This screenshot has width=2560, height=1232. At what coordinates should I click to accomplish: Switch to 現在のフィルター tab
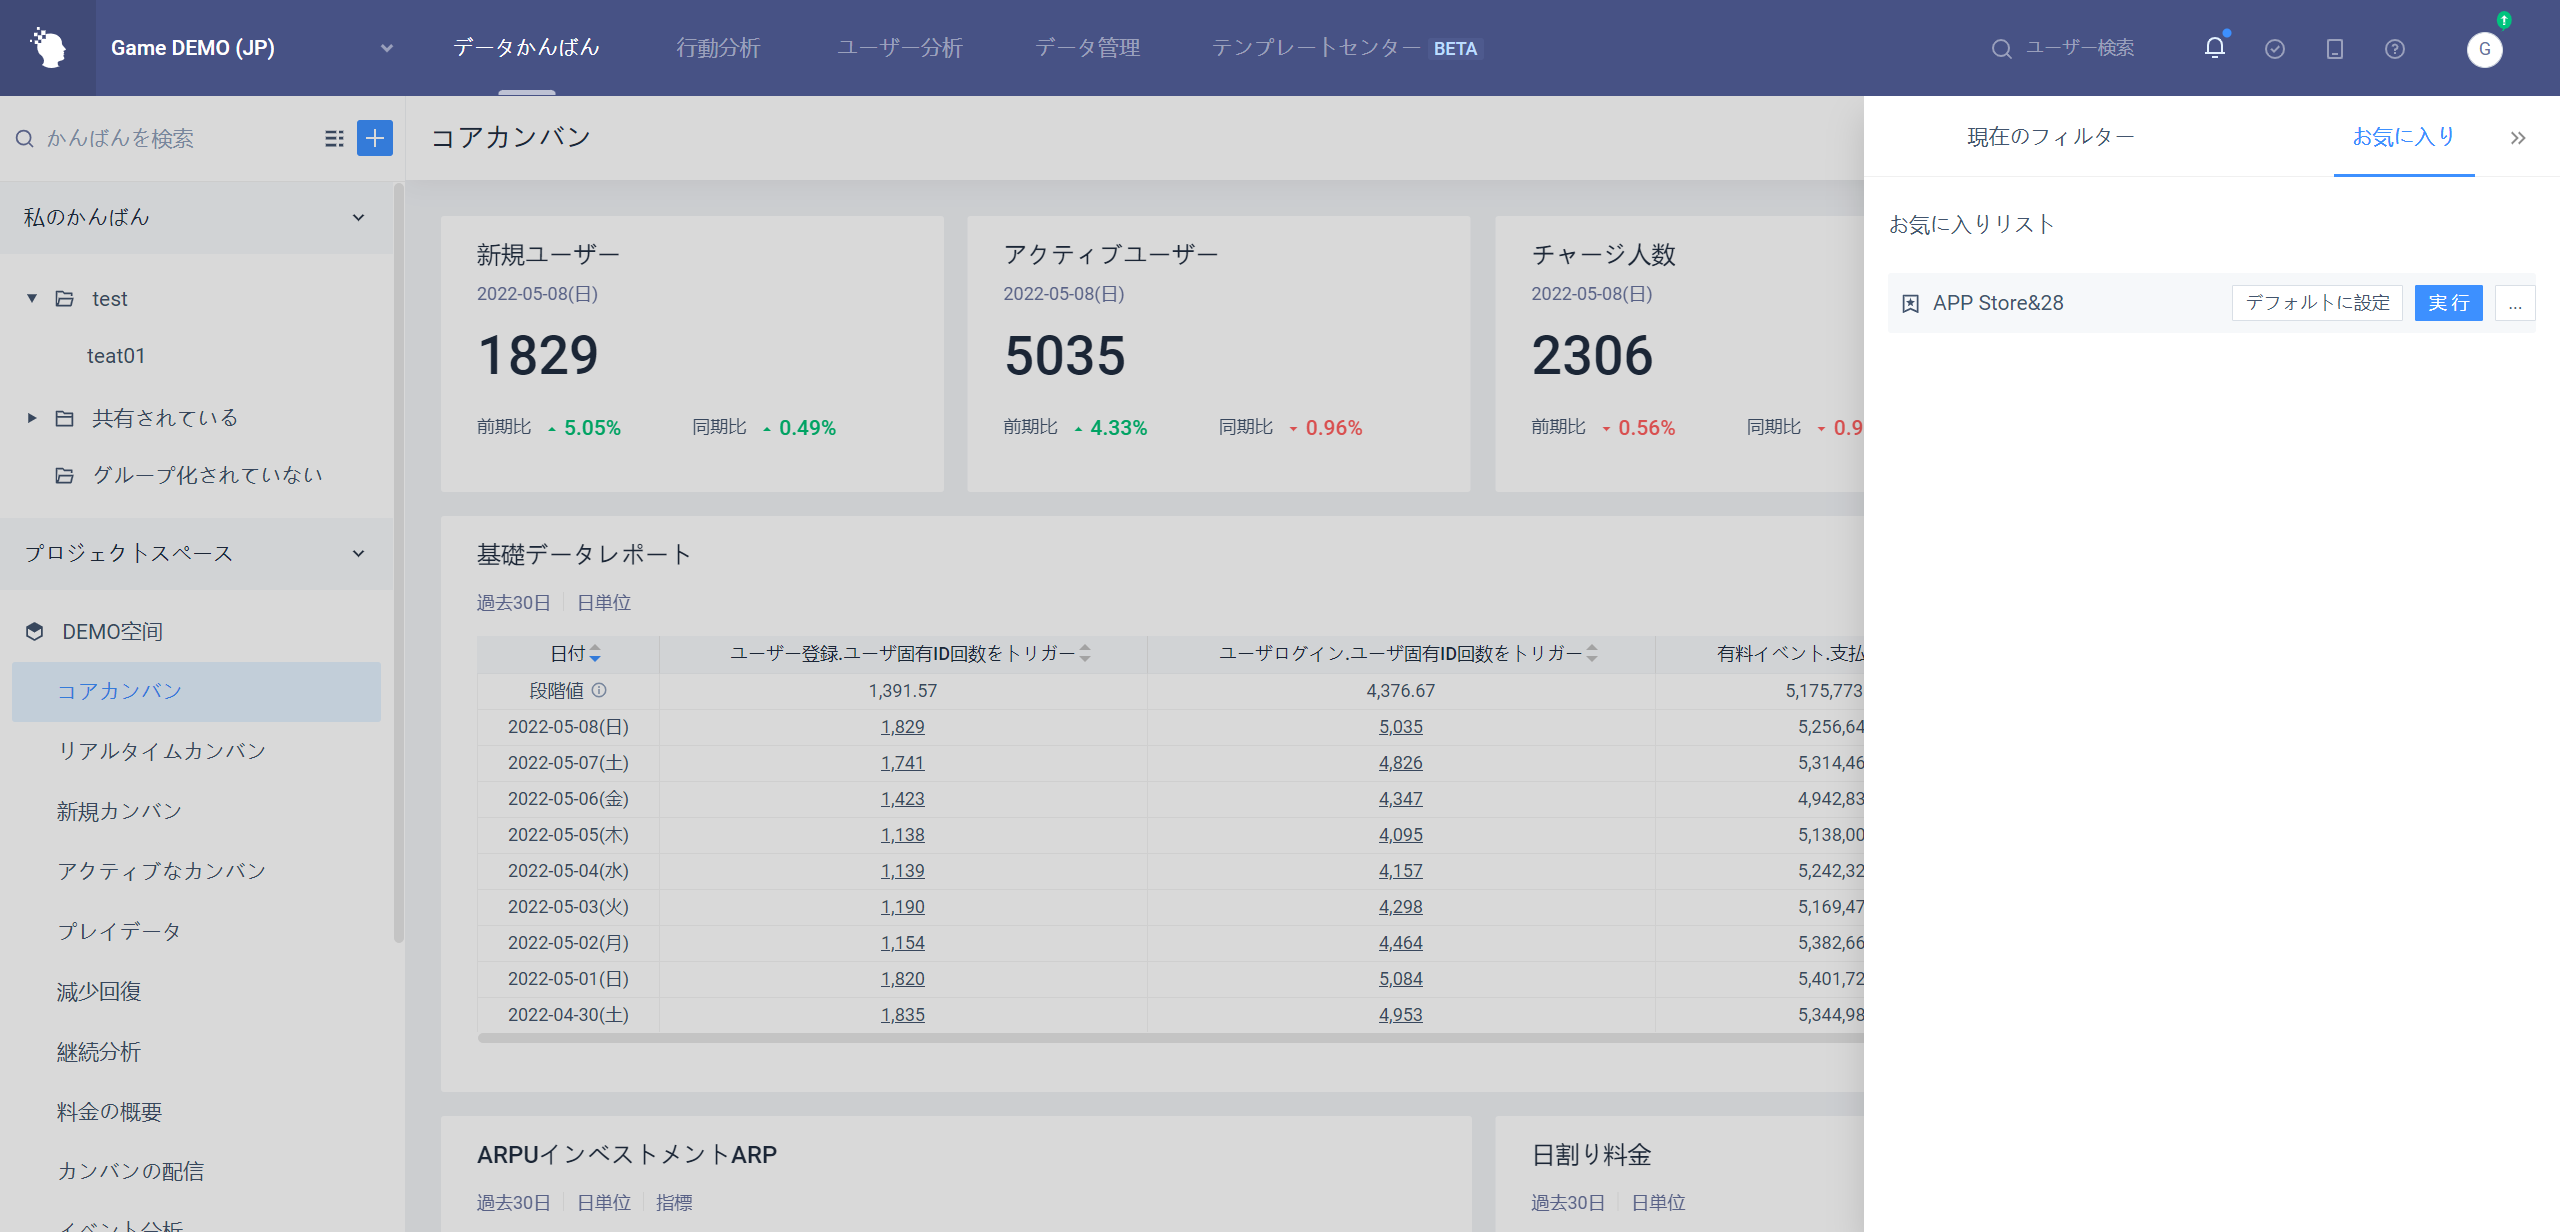click(2051, 137)
